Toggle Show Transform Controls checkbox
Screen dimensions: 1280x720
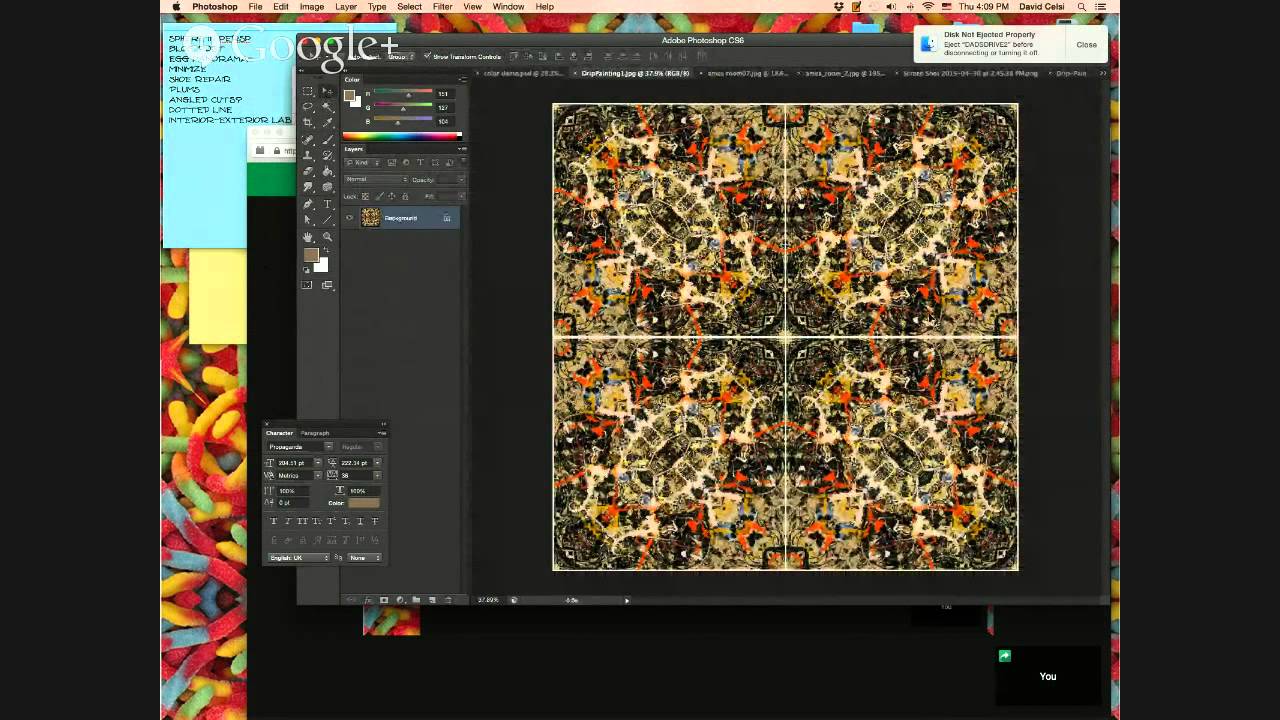(427, 56)
